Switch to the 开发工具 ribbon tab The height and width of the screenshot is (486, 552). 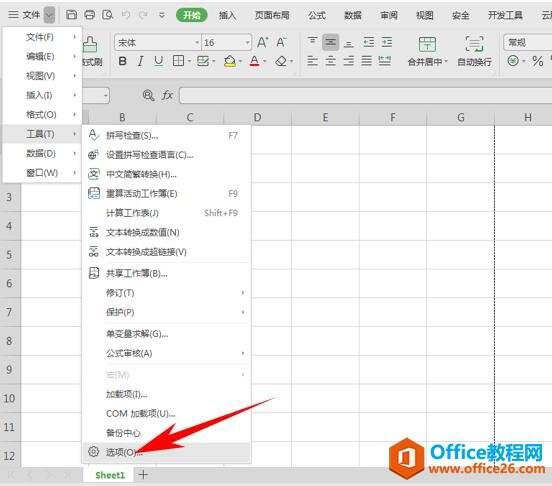505,15
